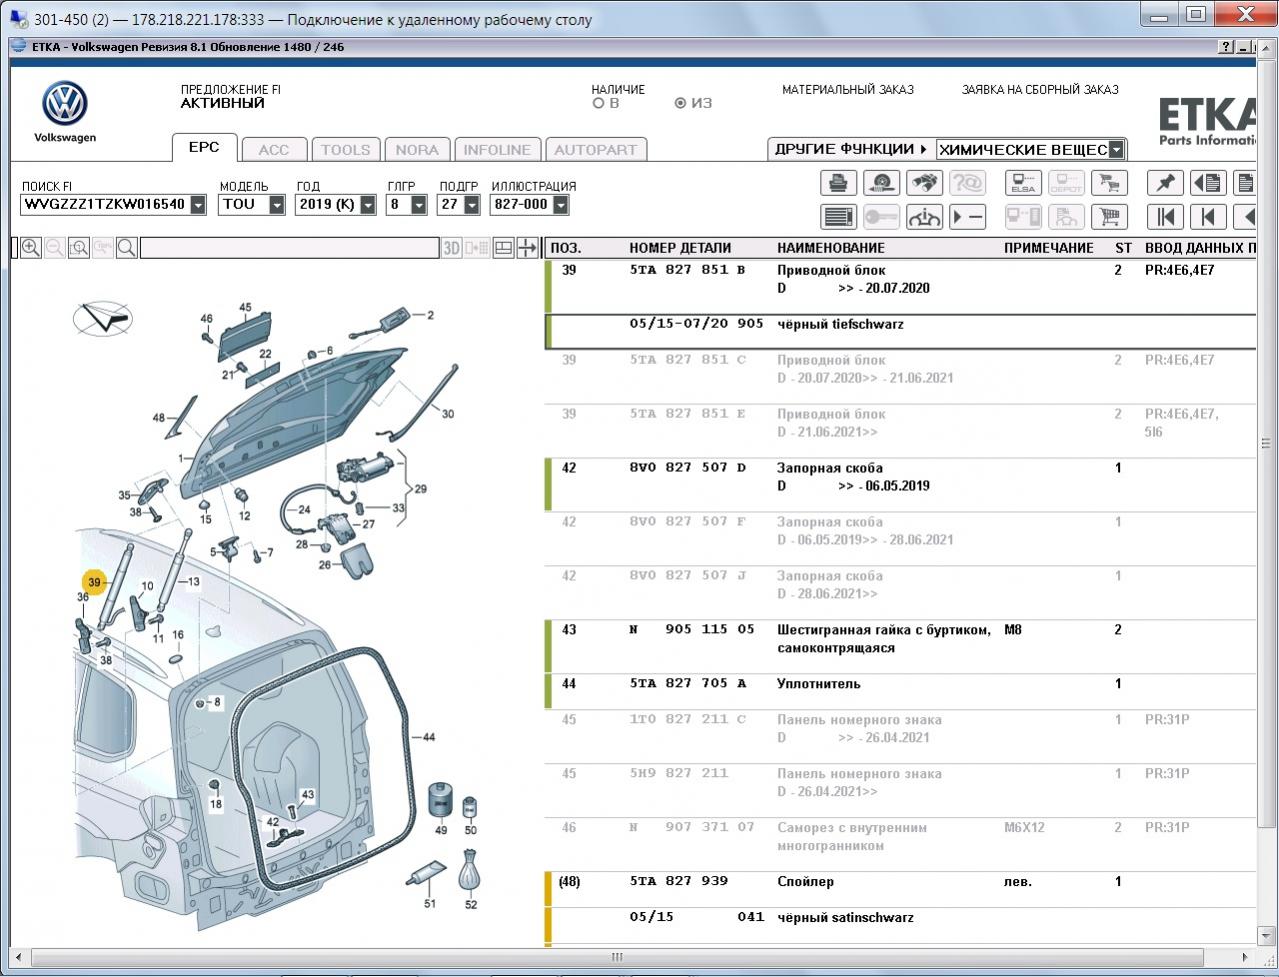Click the binoculars search icon
Screen dimensions: 1279x977
(924, 183)
